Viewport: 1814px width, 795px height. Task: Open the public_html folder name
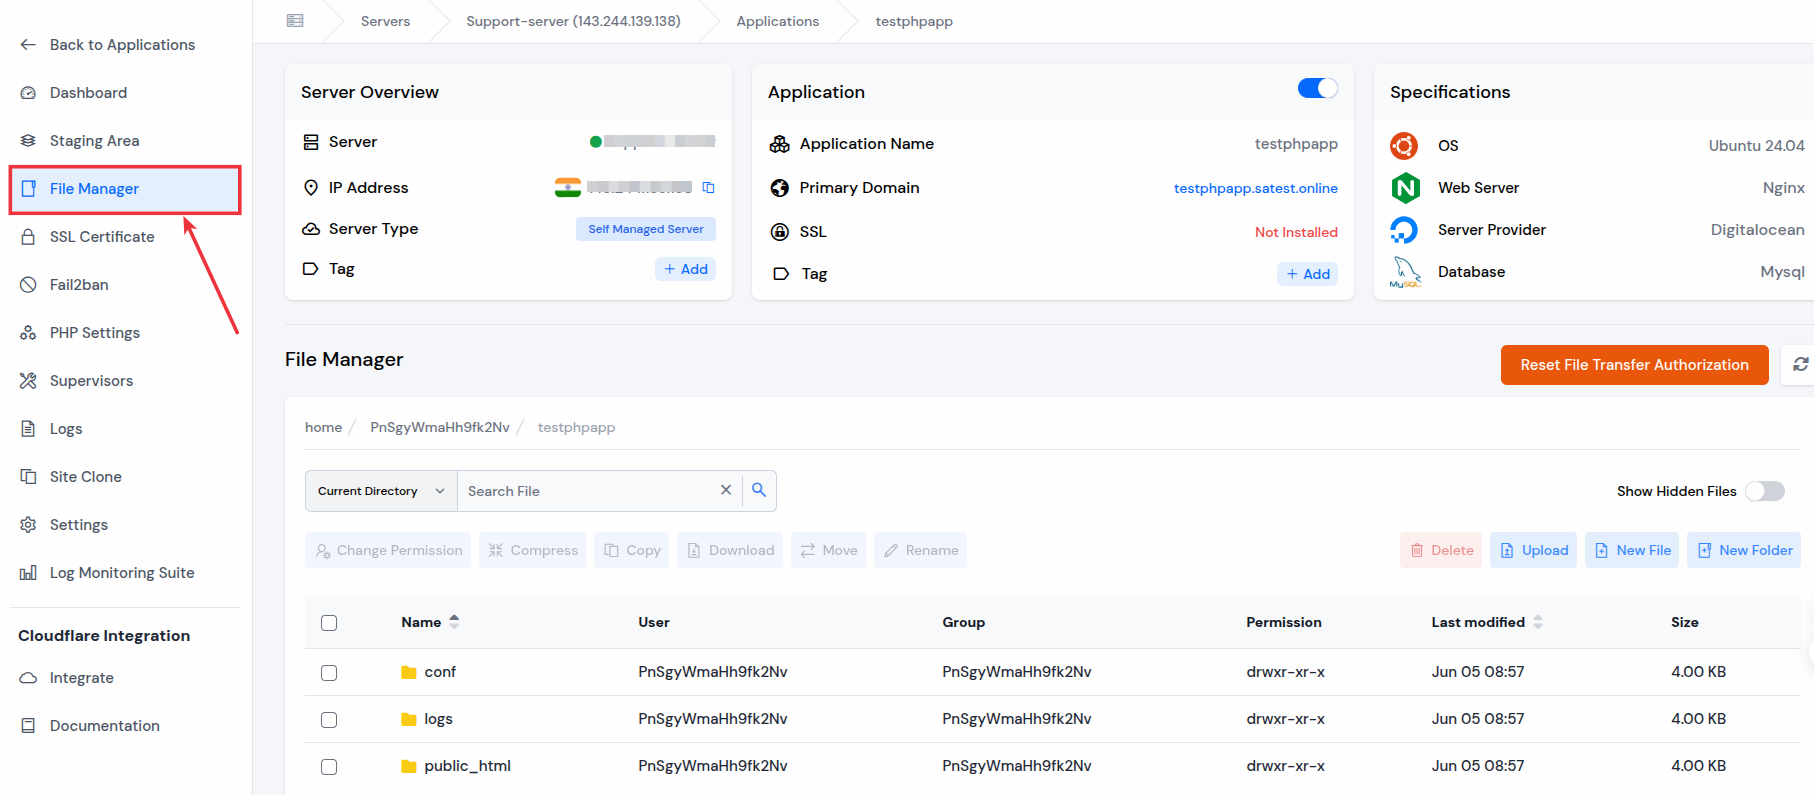tap(467, 766)
